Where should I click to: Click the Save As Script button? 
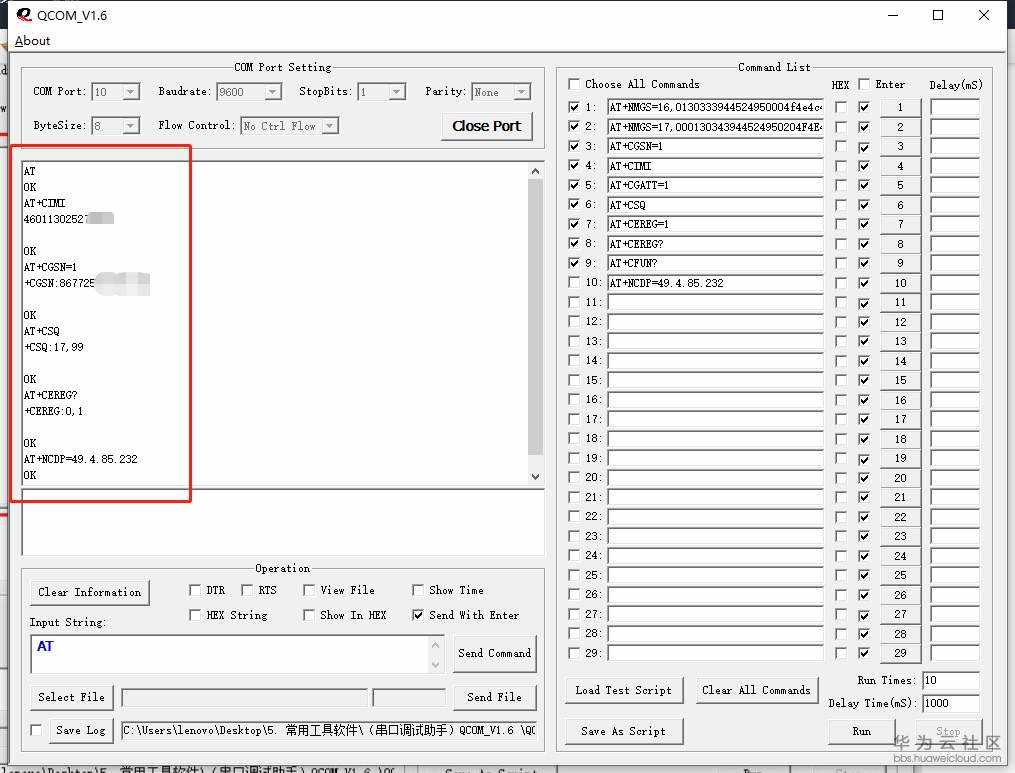click(x=623, y=731)
